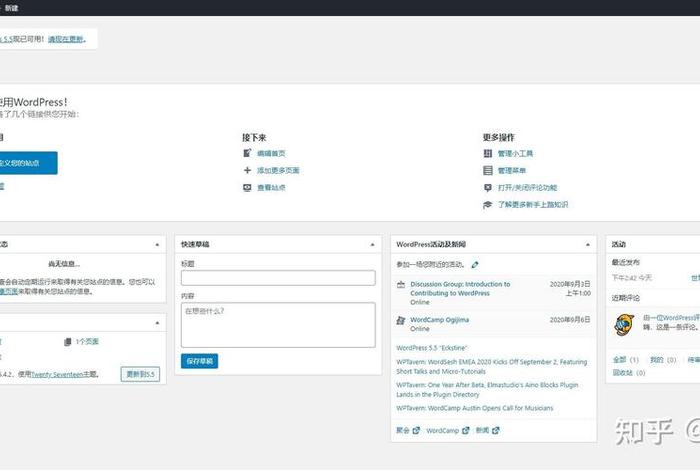Open the 查看站点 view site link

[271, 188]
